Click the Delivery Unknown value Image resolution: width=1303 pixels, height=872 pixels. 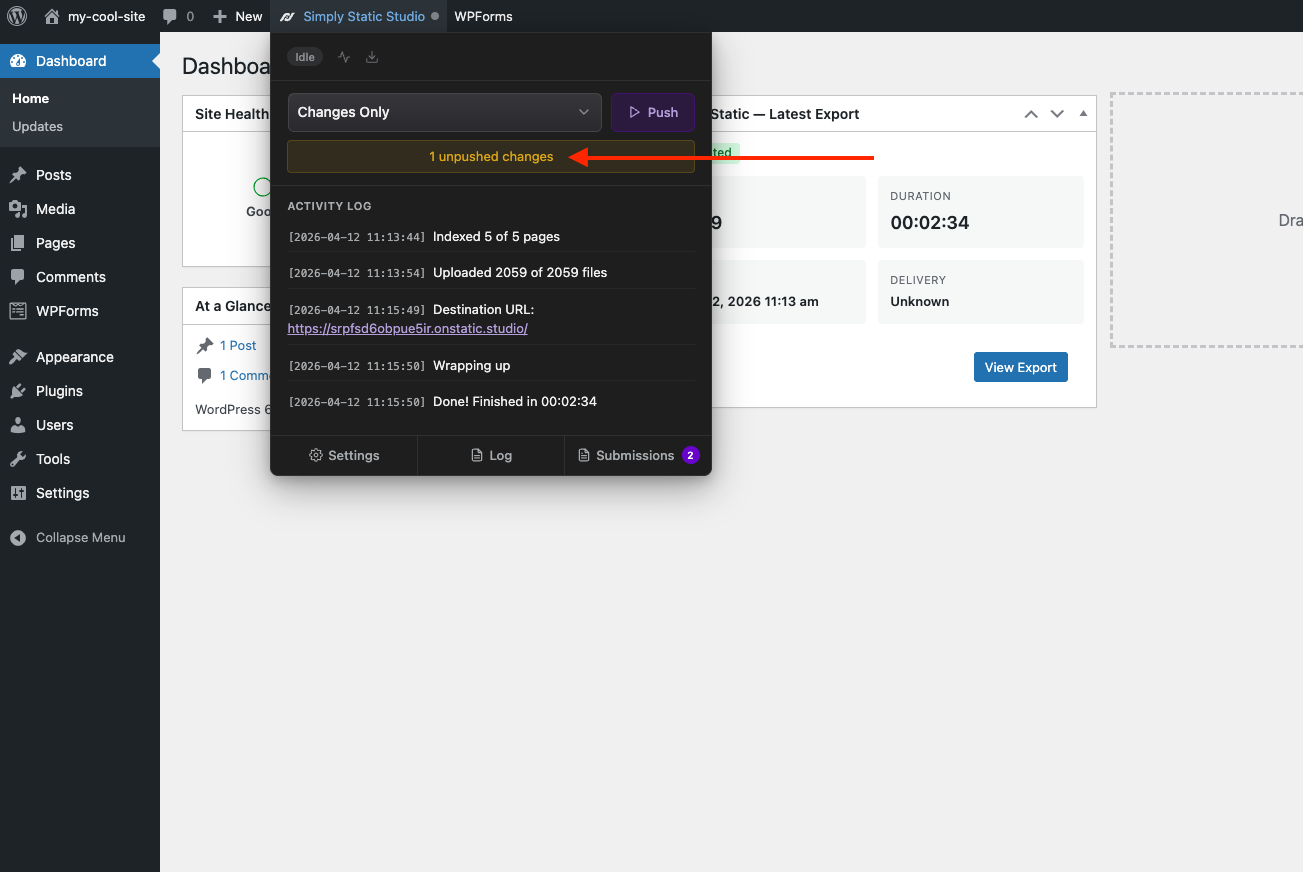point(920,301)
